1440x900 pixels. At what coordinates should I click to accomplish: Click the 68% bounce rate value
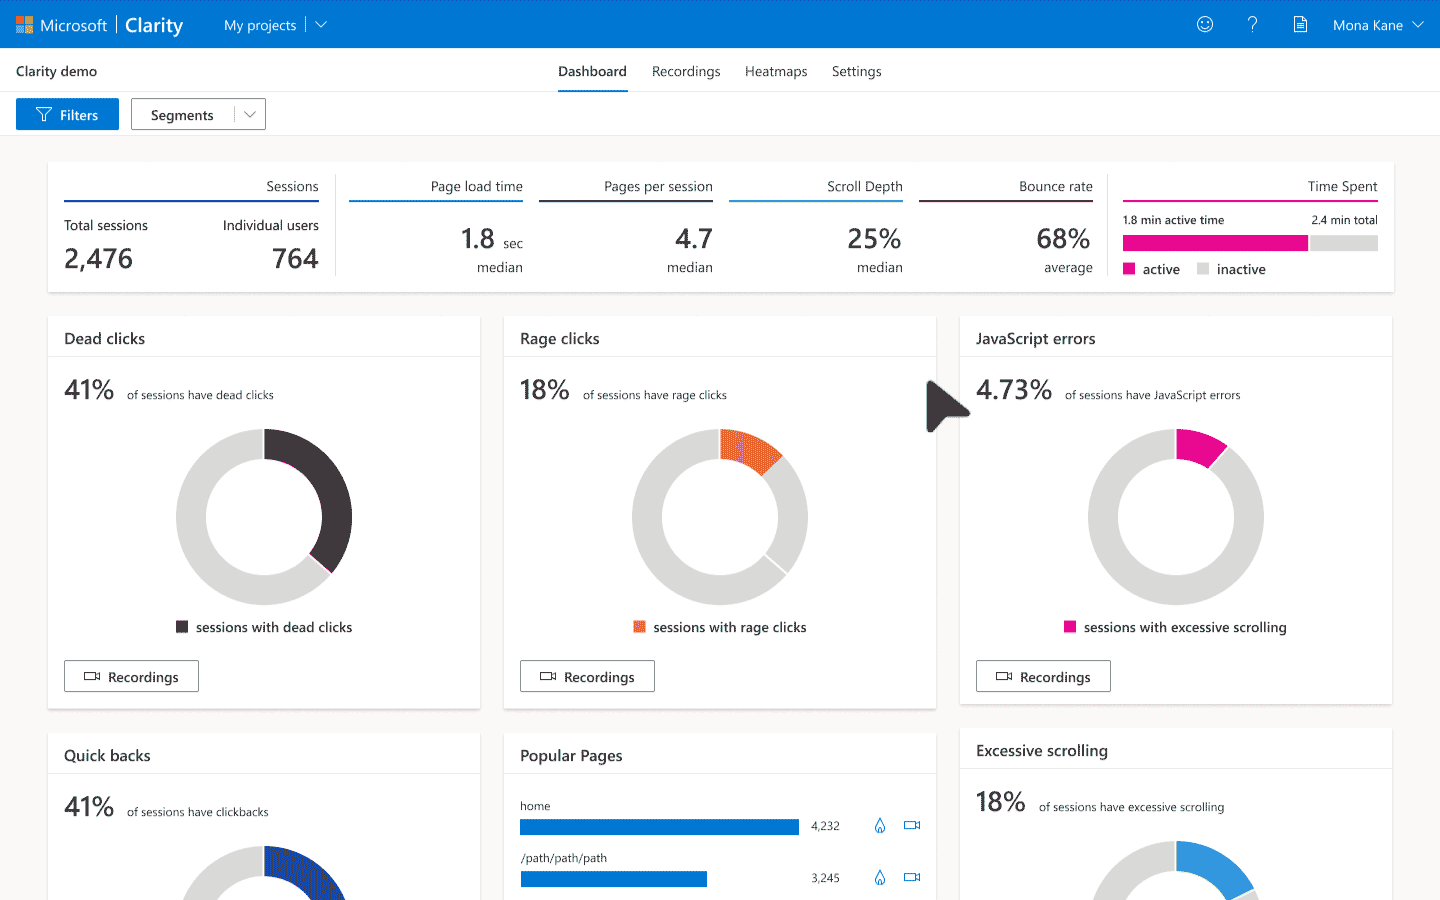[x=1063, y=239]
